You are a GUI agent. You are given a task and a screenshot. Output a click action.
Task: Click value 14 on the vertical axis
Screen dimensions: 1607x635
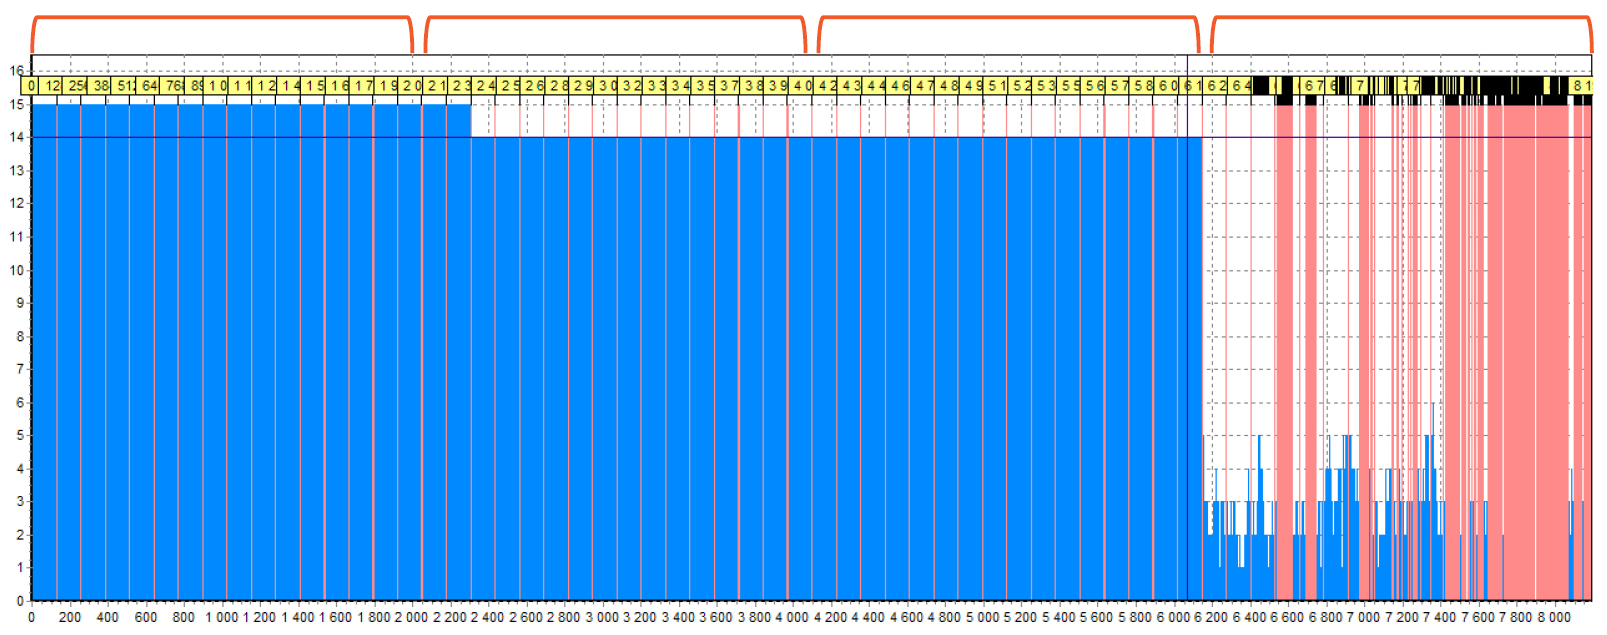pyautogui.click(x=16, y=137)
